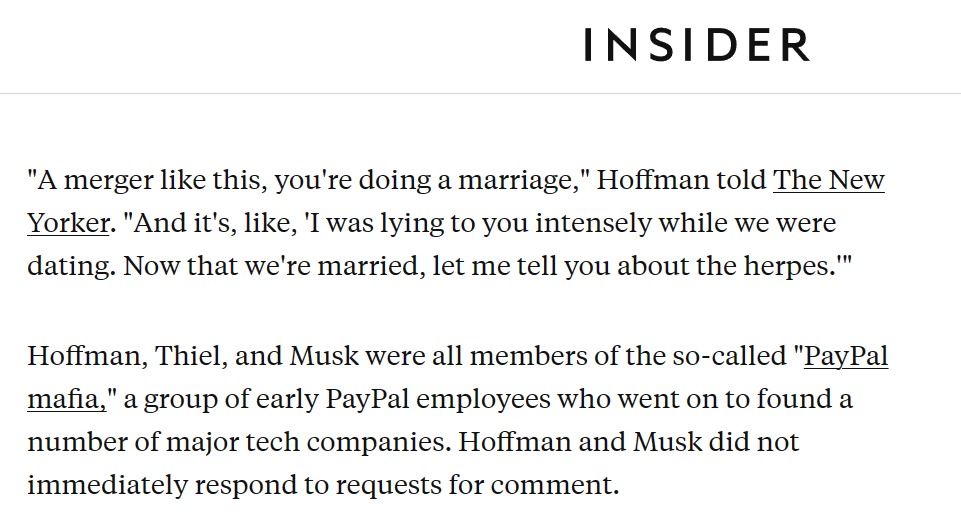Open 'The New' link text after 'Hoffman told'
This screenshot has height=529, width=961.
point(829,180)
